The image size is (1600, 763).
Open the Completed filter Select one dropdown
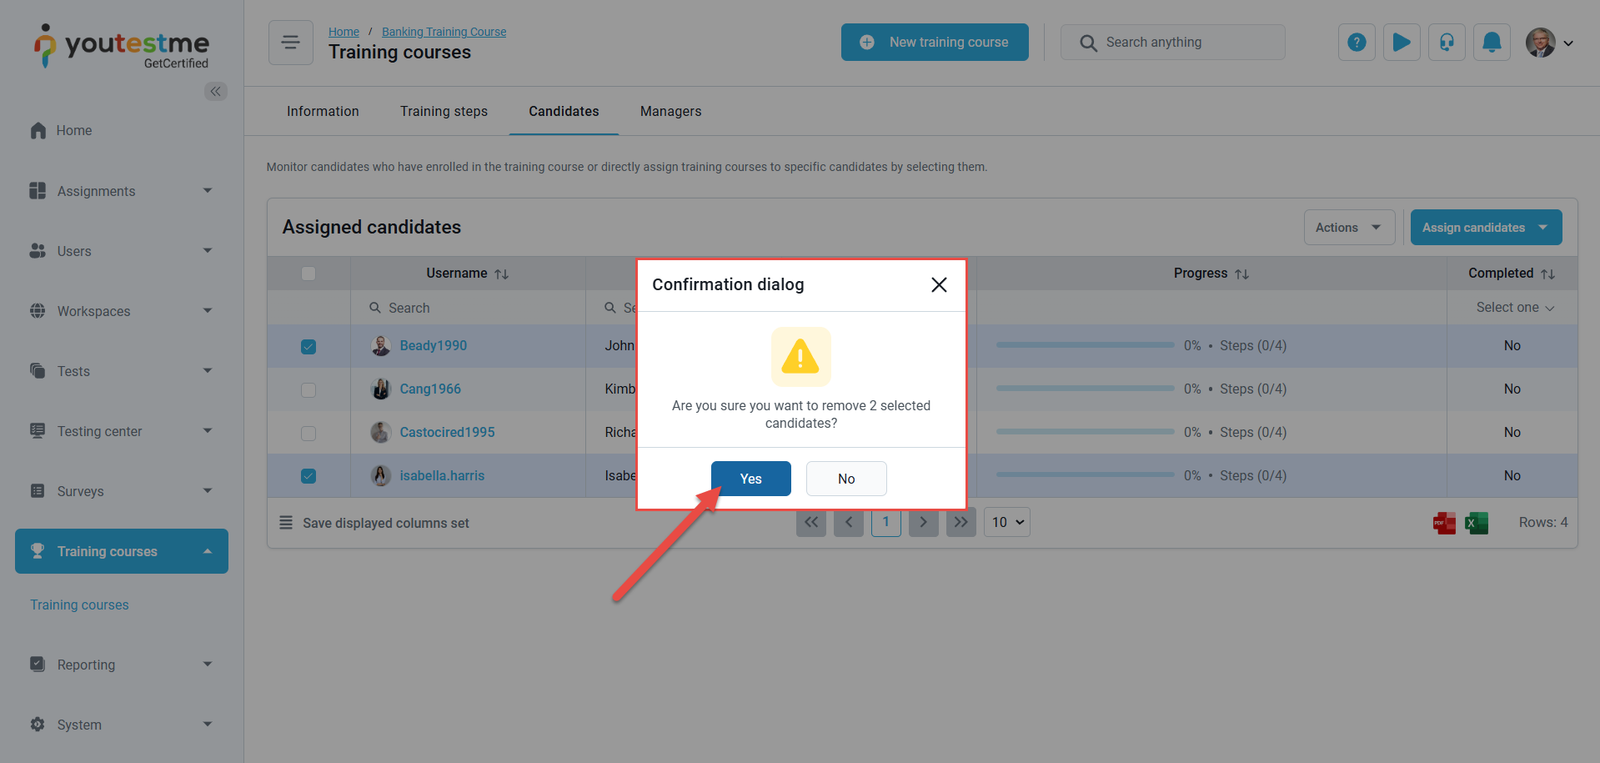(x=1515, y=307)
